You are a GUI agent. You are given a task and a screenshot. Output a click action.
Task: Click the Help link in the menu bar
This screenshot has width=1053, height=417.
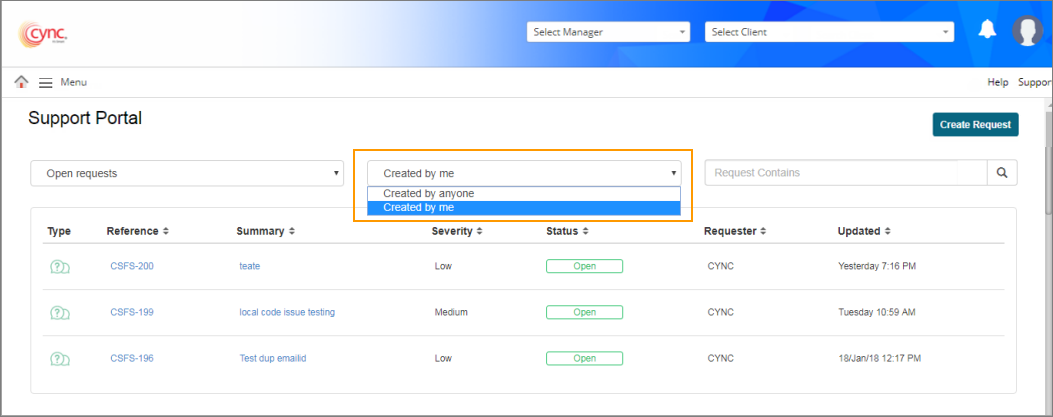pyautogui.click(x=997, y=82)
